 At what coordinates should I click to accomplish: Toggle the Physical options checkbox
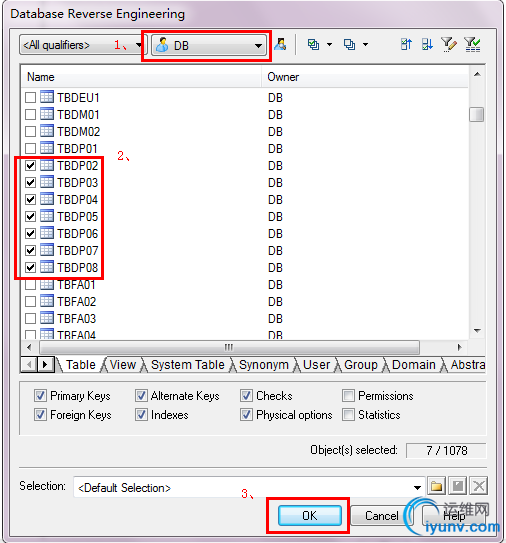tap(246, 415)
